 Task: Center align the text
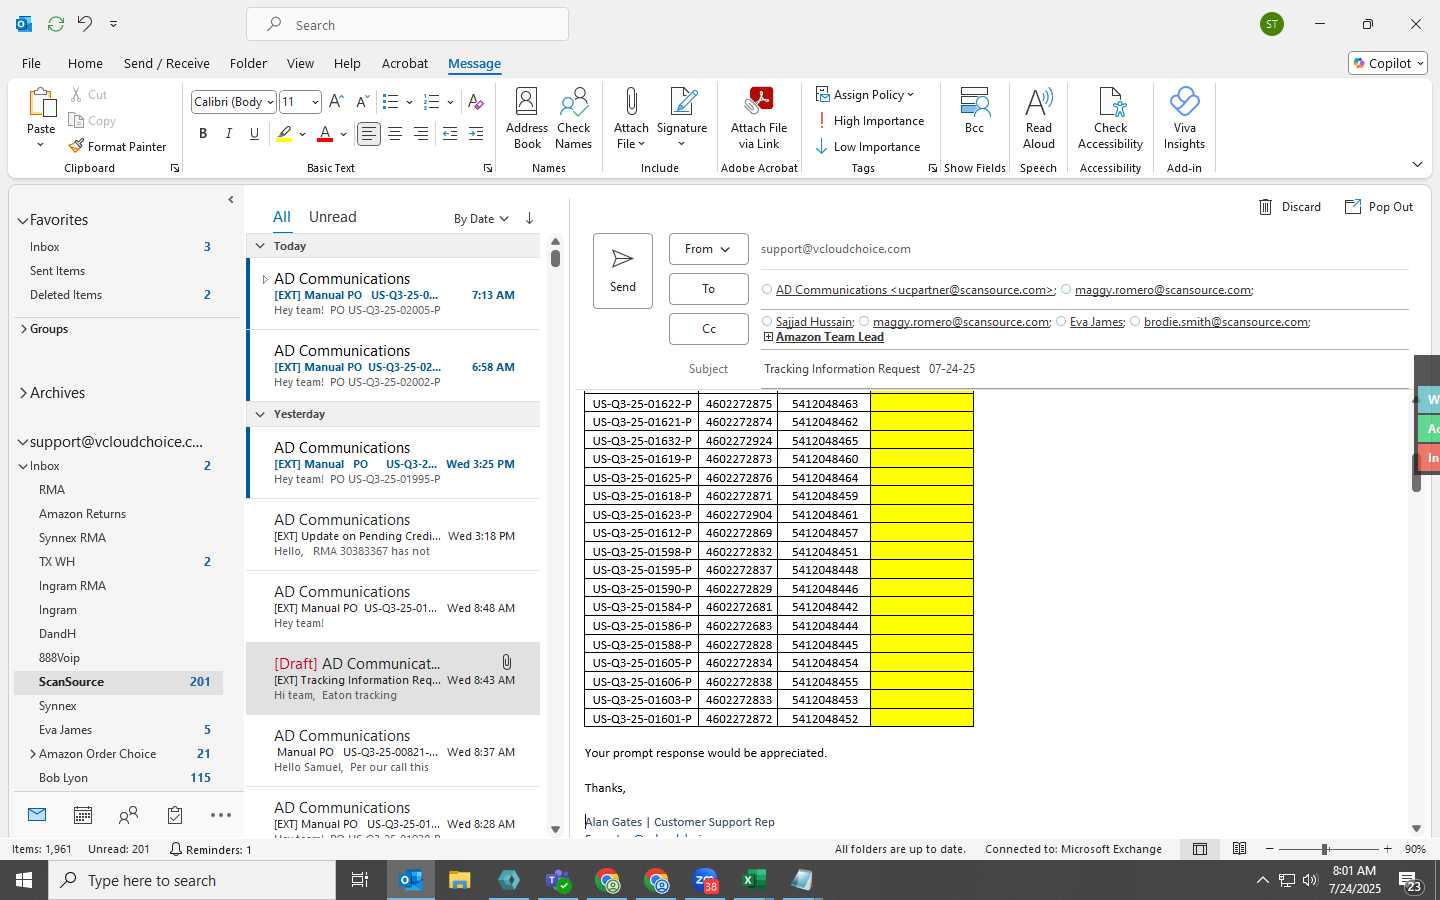click(x=395, y=134)
